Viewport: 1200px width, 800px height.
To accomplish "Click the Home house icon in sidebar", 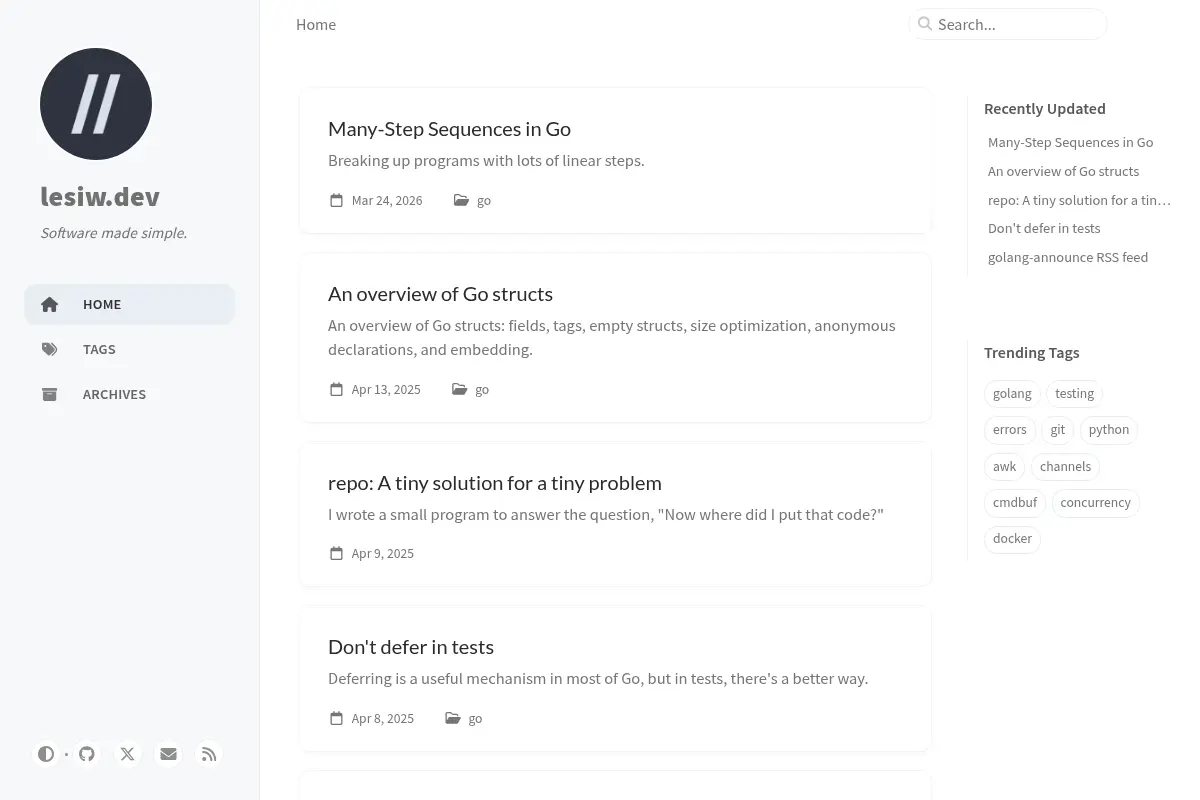I will pos(50,304).
